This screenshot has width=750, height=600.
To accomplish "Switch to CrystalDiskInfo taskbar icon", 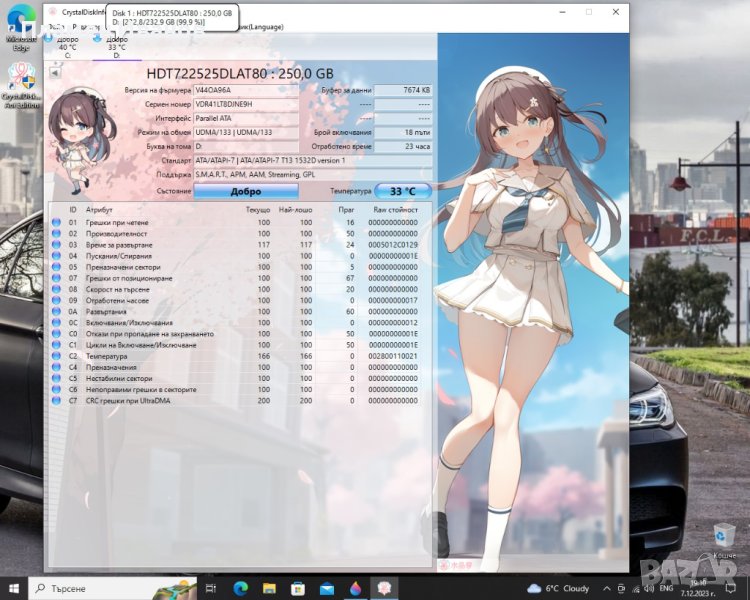I will (384, 588).
